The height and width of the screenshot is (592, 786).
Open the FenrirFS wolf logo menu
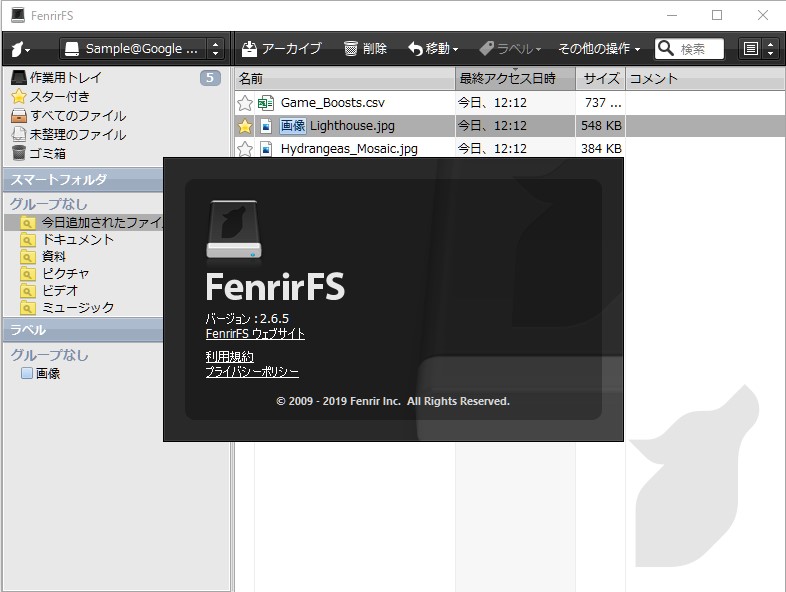[x=21, y=49]
